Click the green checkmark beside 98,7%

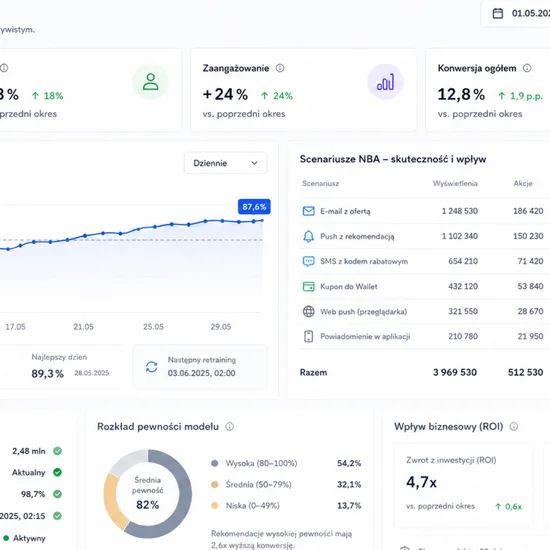pyautogui.click(x=58, y=494)
